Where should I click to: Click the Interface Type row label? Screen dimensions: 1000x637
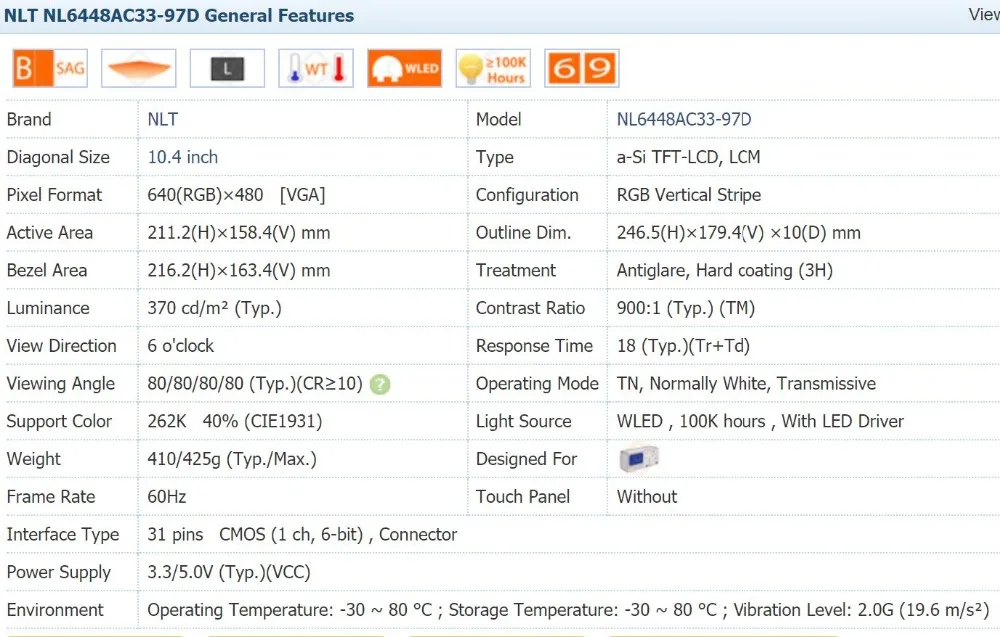coord(63,535)
